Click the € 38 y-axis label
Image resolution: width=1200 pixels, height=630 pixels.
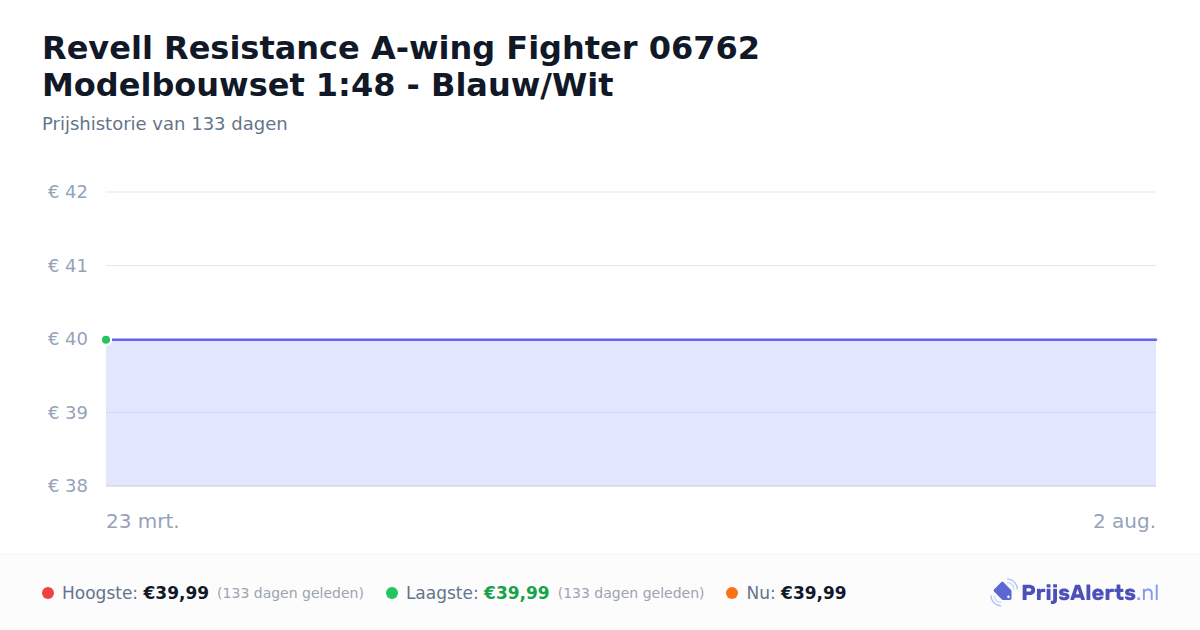[x=67, y=486]
